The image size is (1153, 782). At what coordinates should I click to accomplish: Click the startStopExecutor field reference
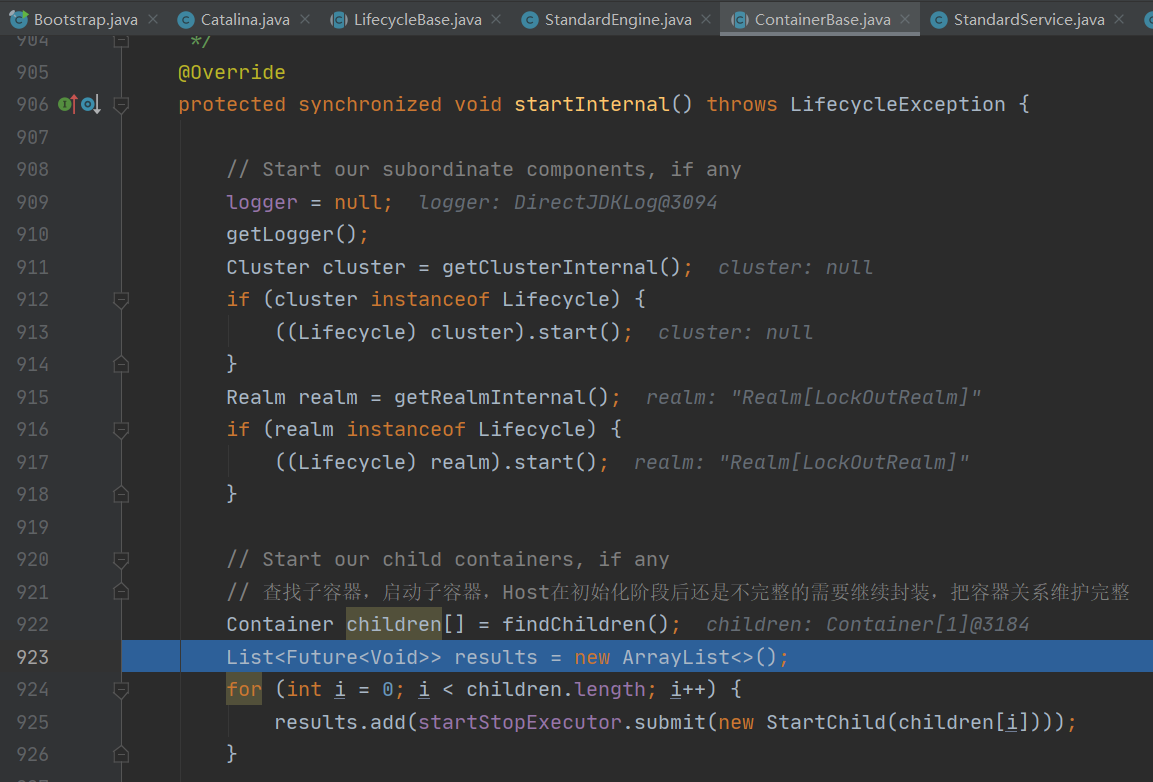click(519, 722)
